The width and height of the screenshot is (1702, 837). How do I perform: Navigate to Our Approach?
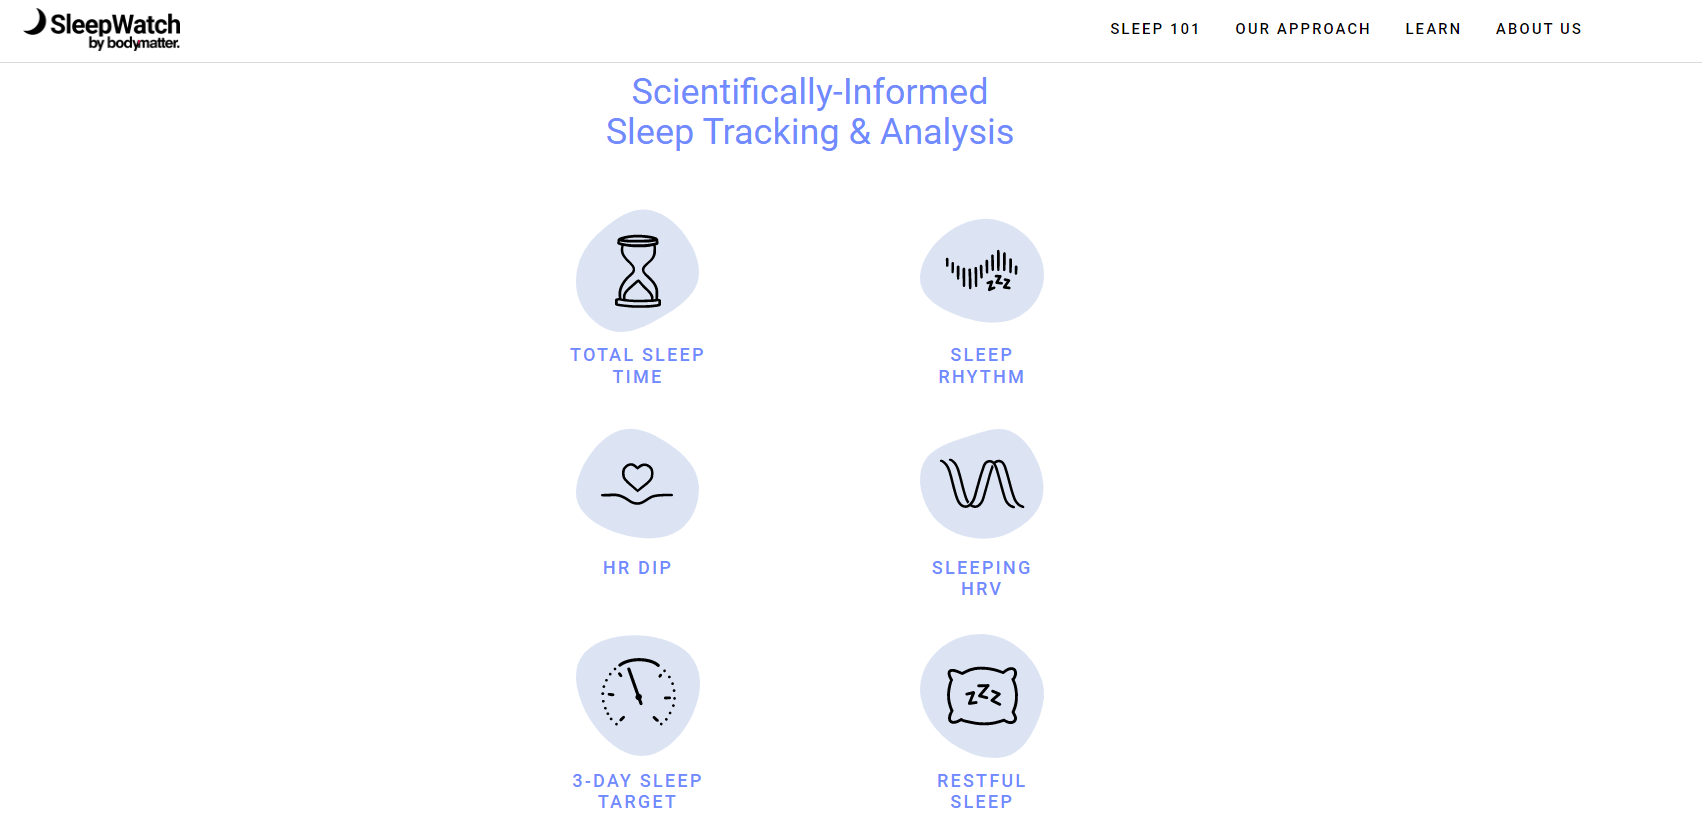(1303, 29)
